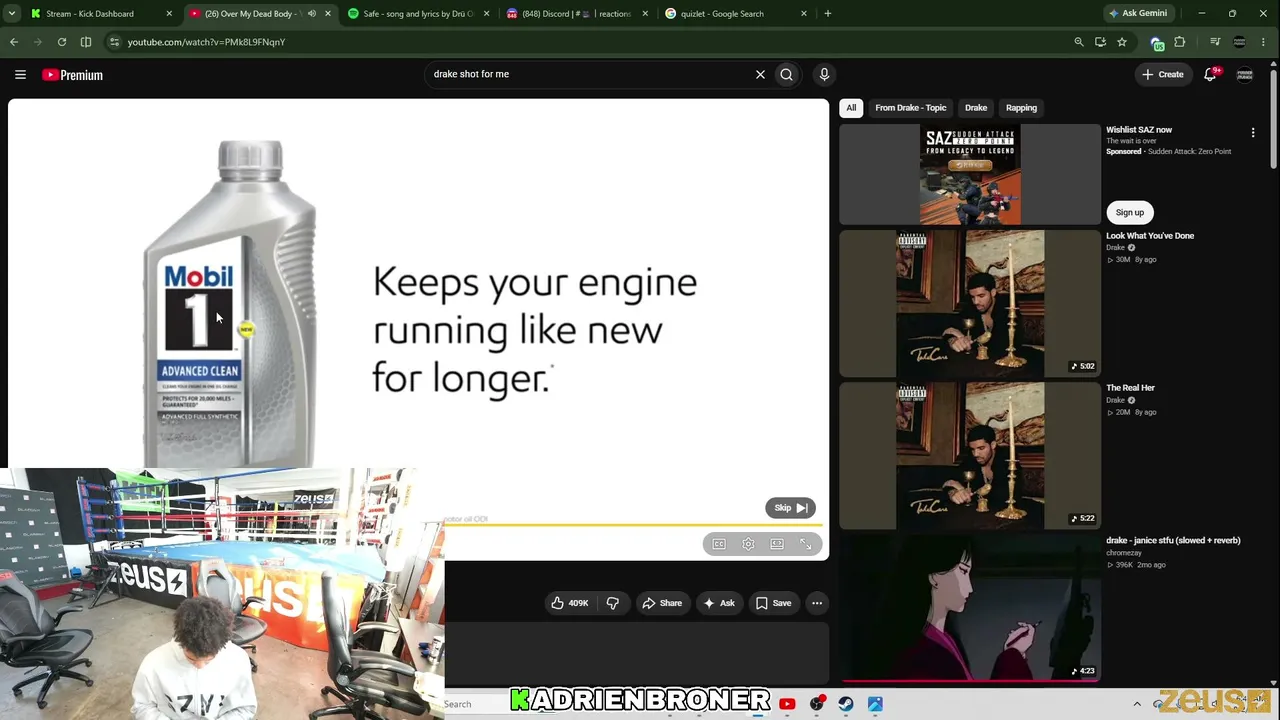Click the ad progress bar
This screenshot has height=720, width=1280.
click(634, 525)
